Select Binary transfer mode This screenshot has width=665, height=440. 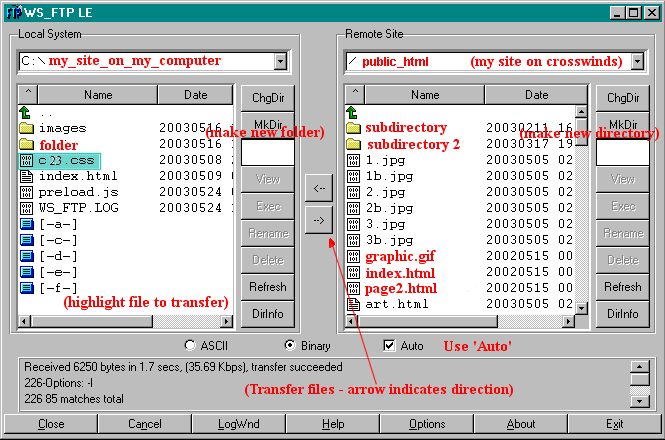point(290,346)
